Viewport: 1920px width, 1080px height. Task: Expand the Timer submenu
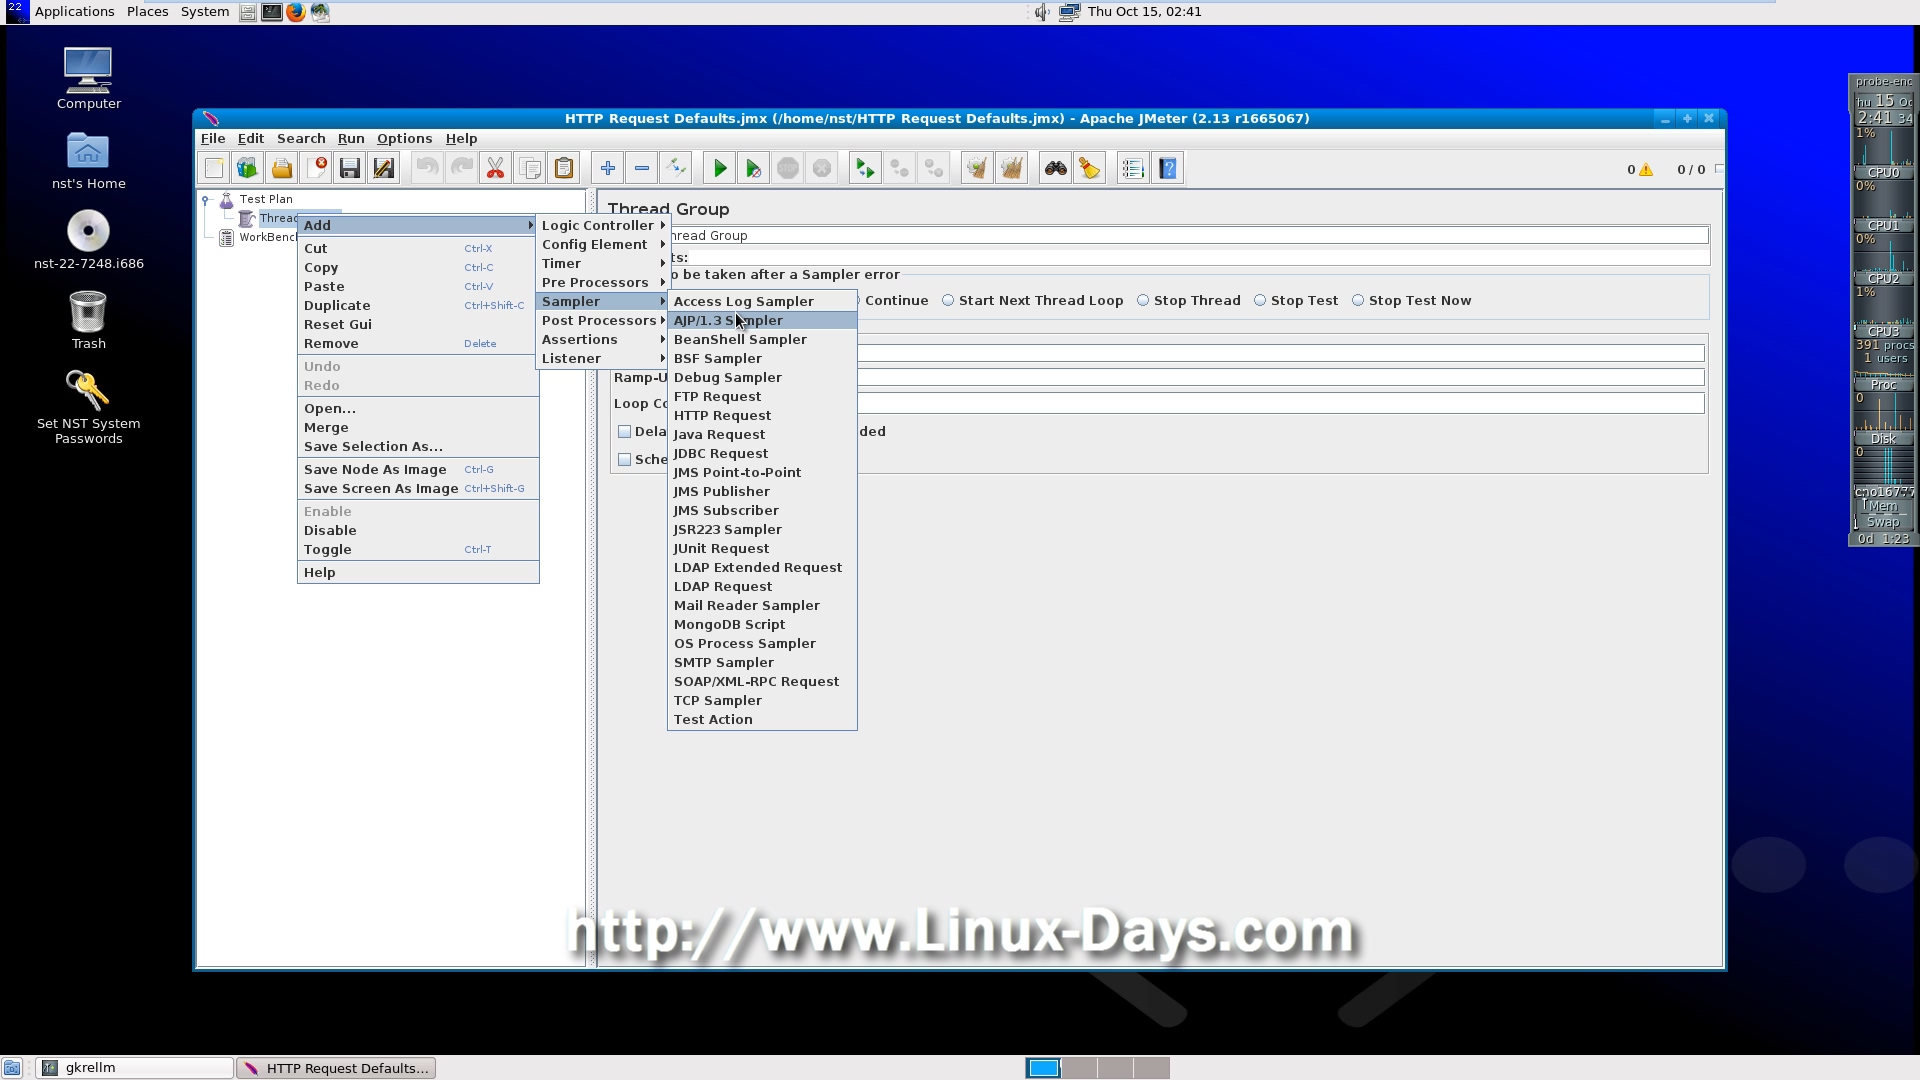[x=603, y=264]
